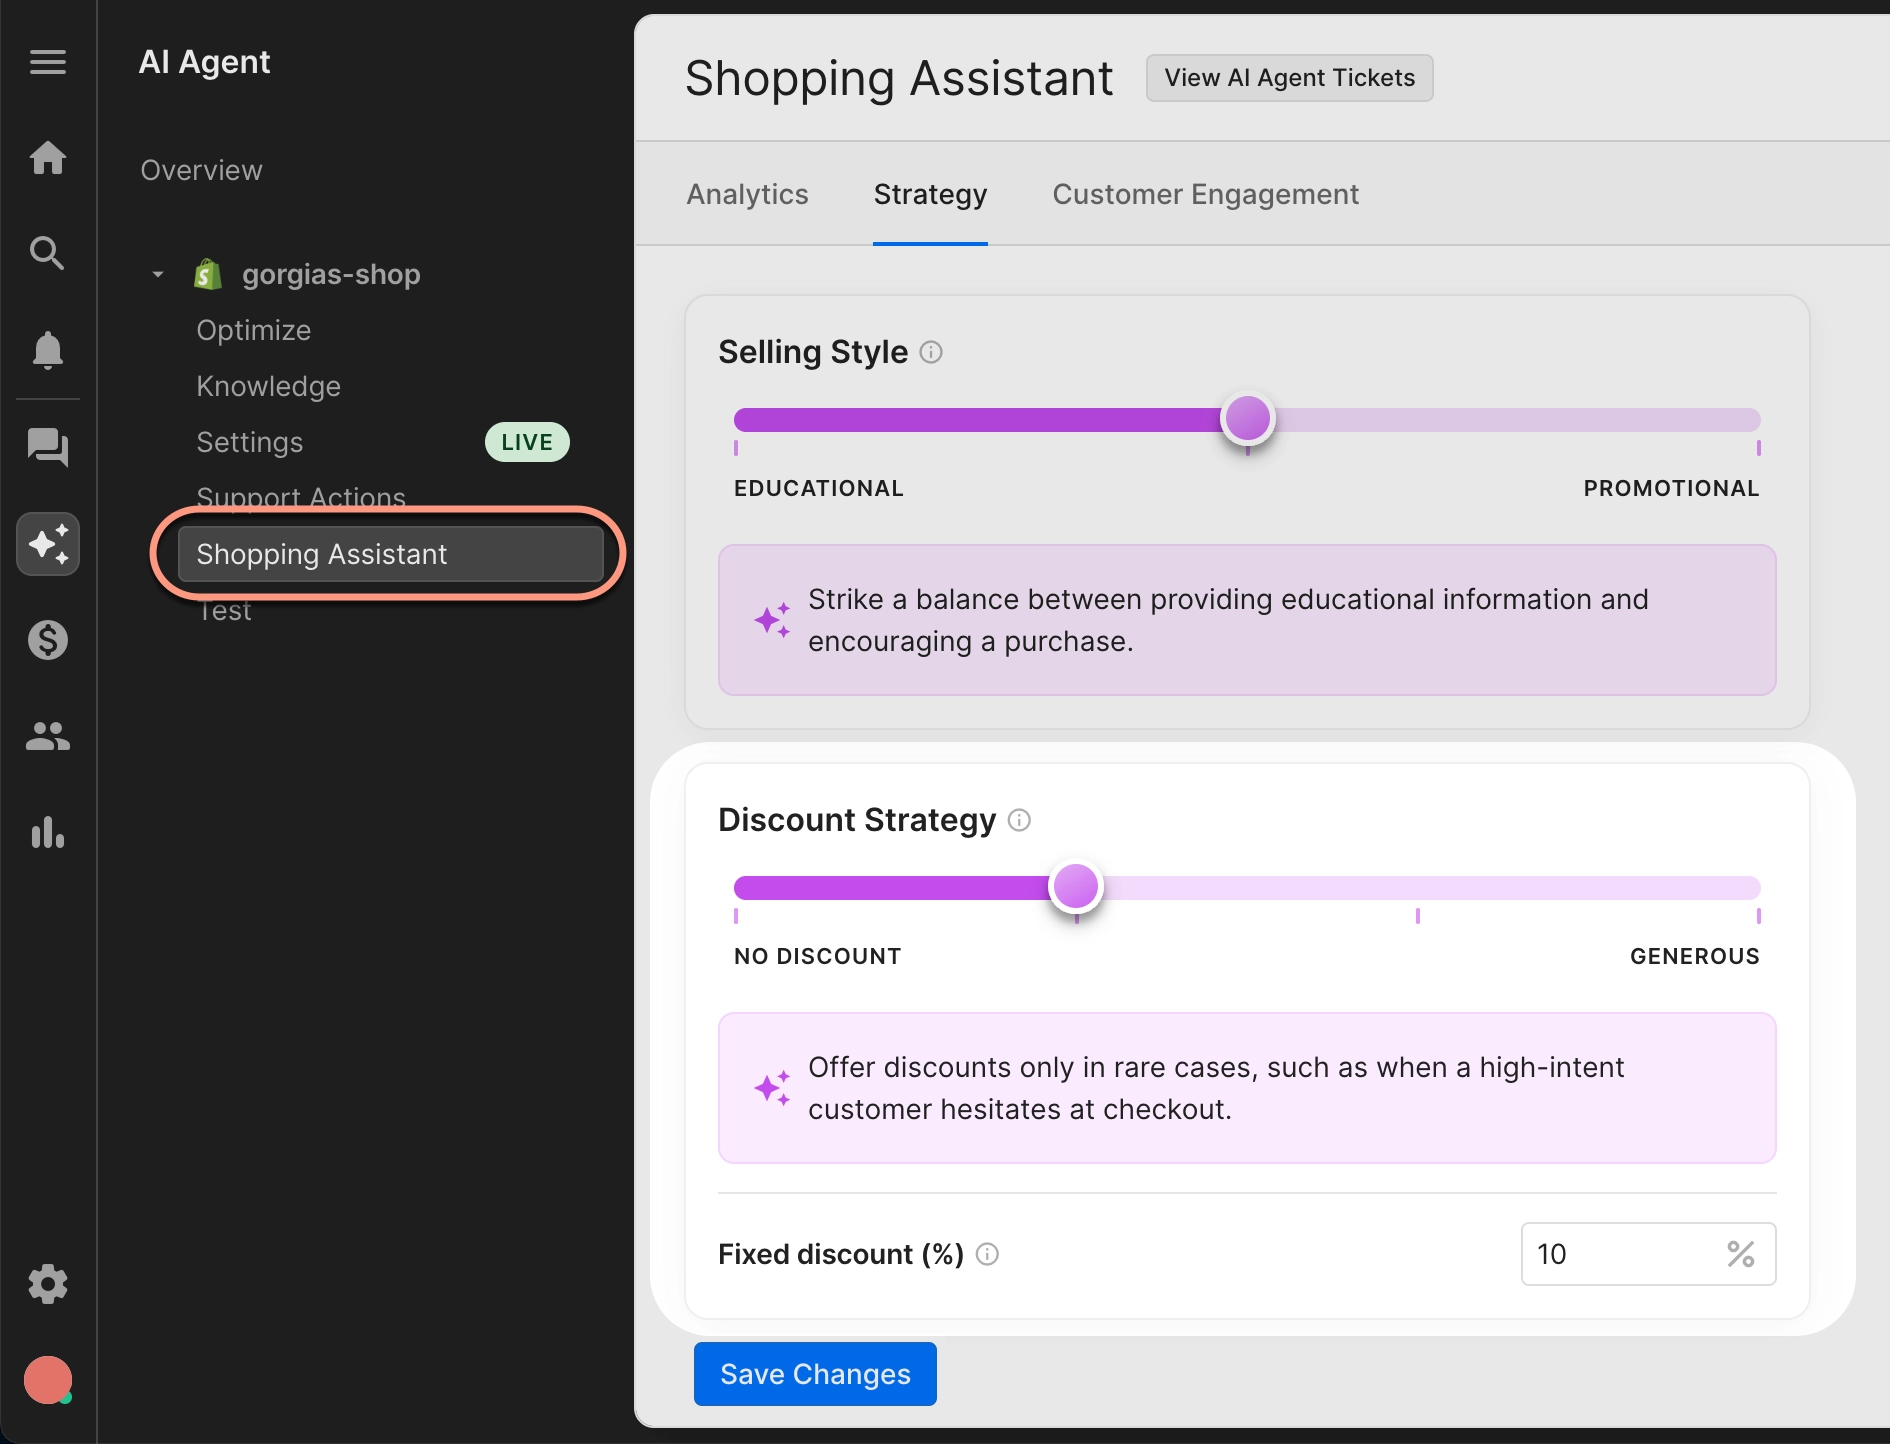Click Fixed discount info icon
The image size is (1890, 1444).
point(987,1254)
